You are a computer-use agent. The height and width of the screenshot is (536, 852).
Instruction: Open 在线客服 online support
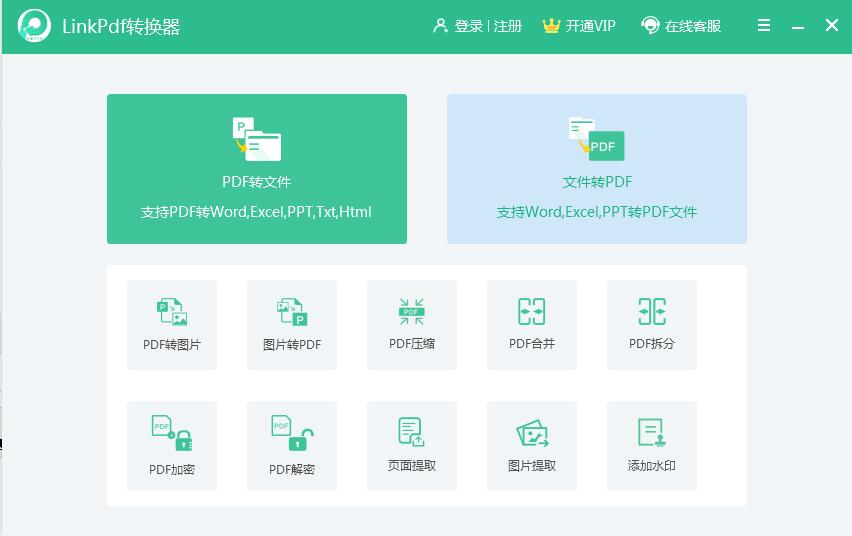point(693,26)
